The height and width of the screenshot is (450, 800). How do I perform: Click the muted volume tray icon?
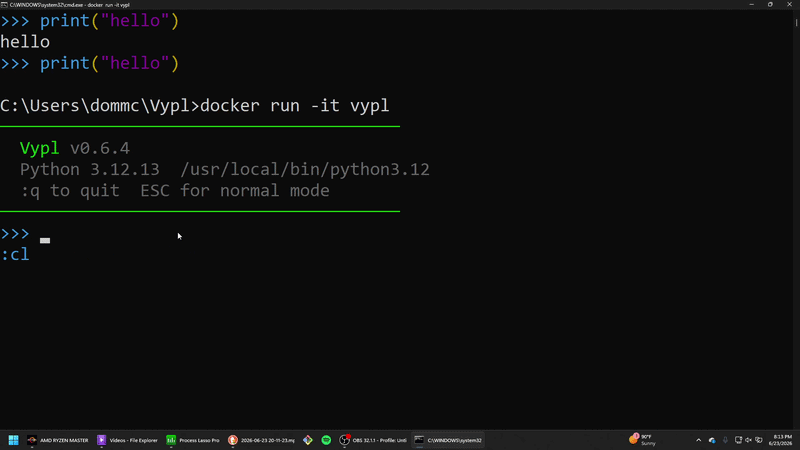(x=748, y=440)
